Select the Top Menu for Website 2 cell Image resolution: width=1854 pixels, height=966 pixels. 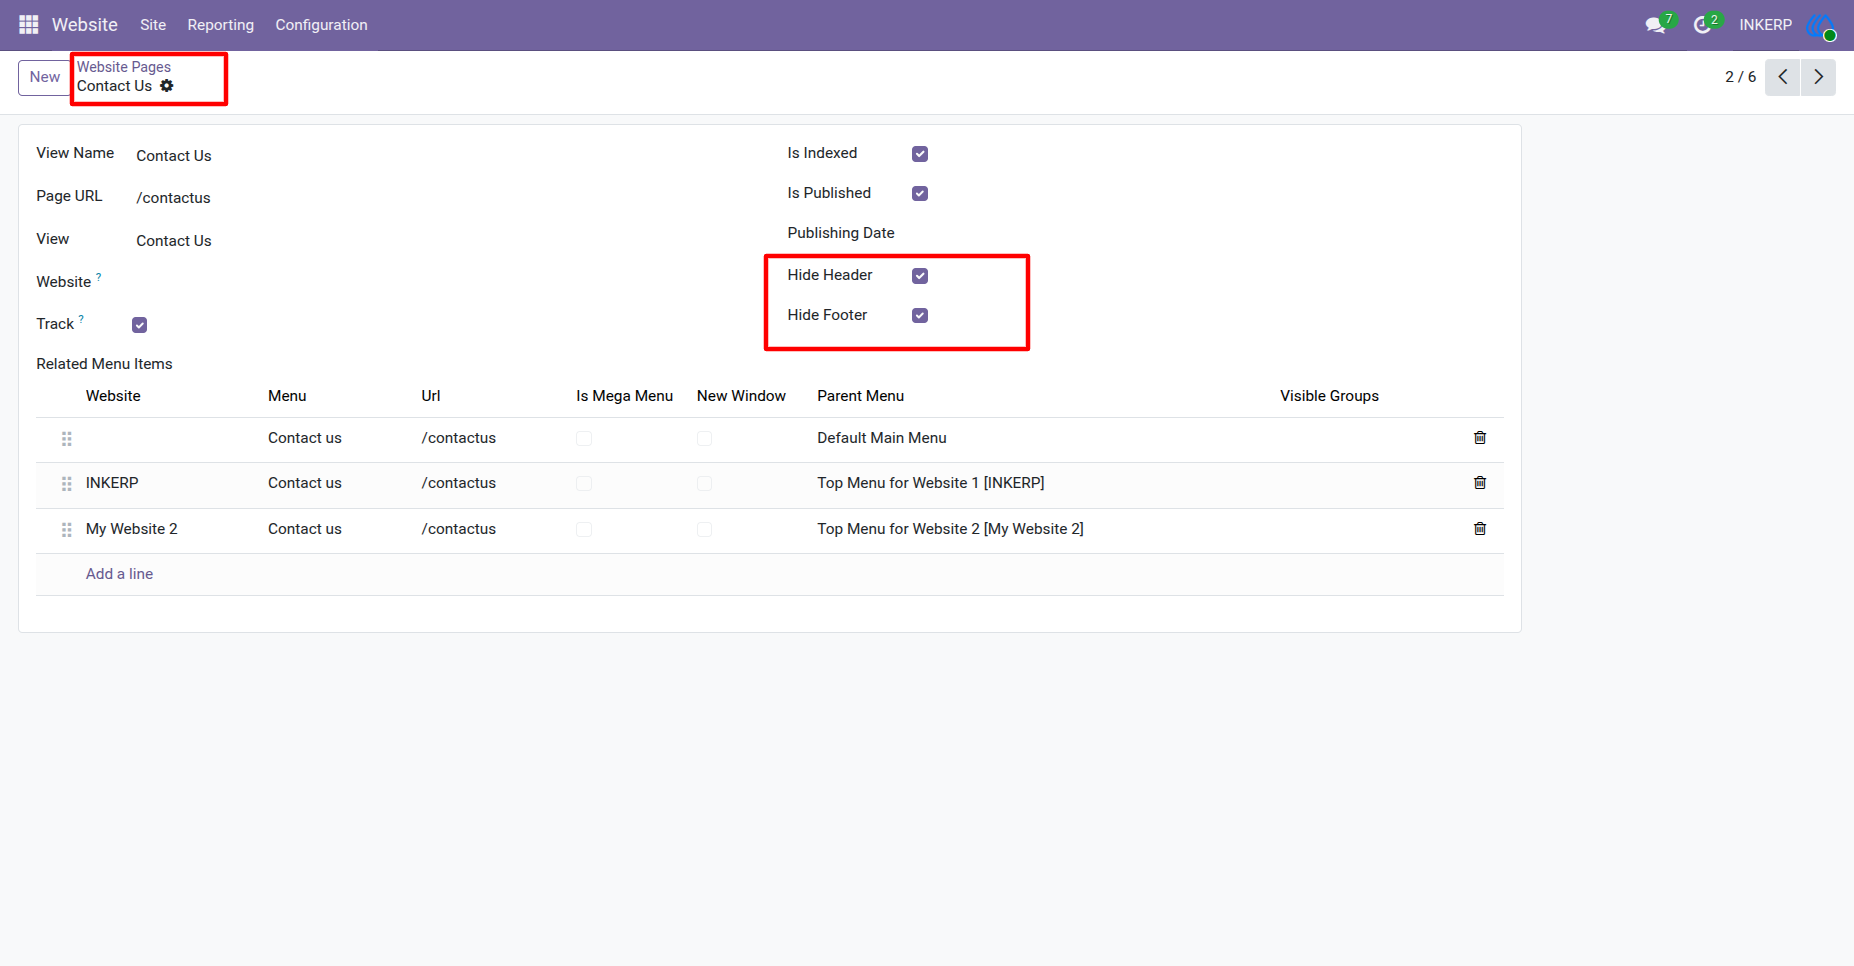950,529
